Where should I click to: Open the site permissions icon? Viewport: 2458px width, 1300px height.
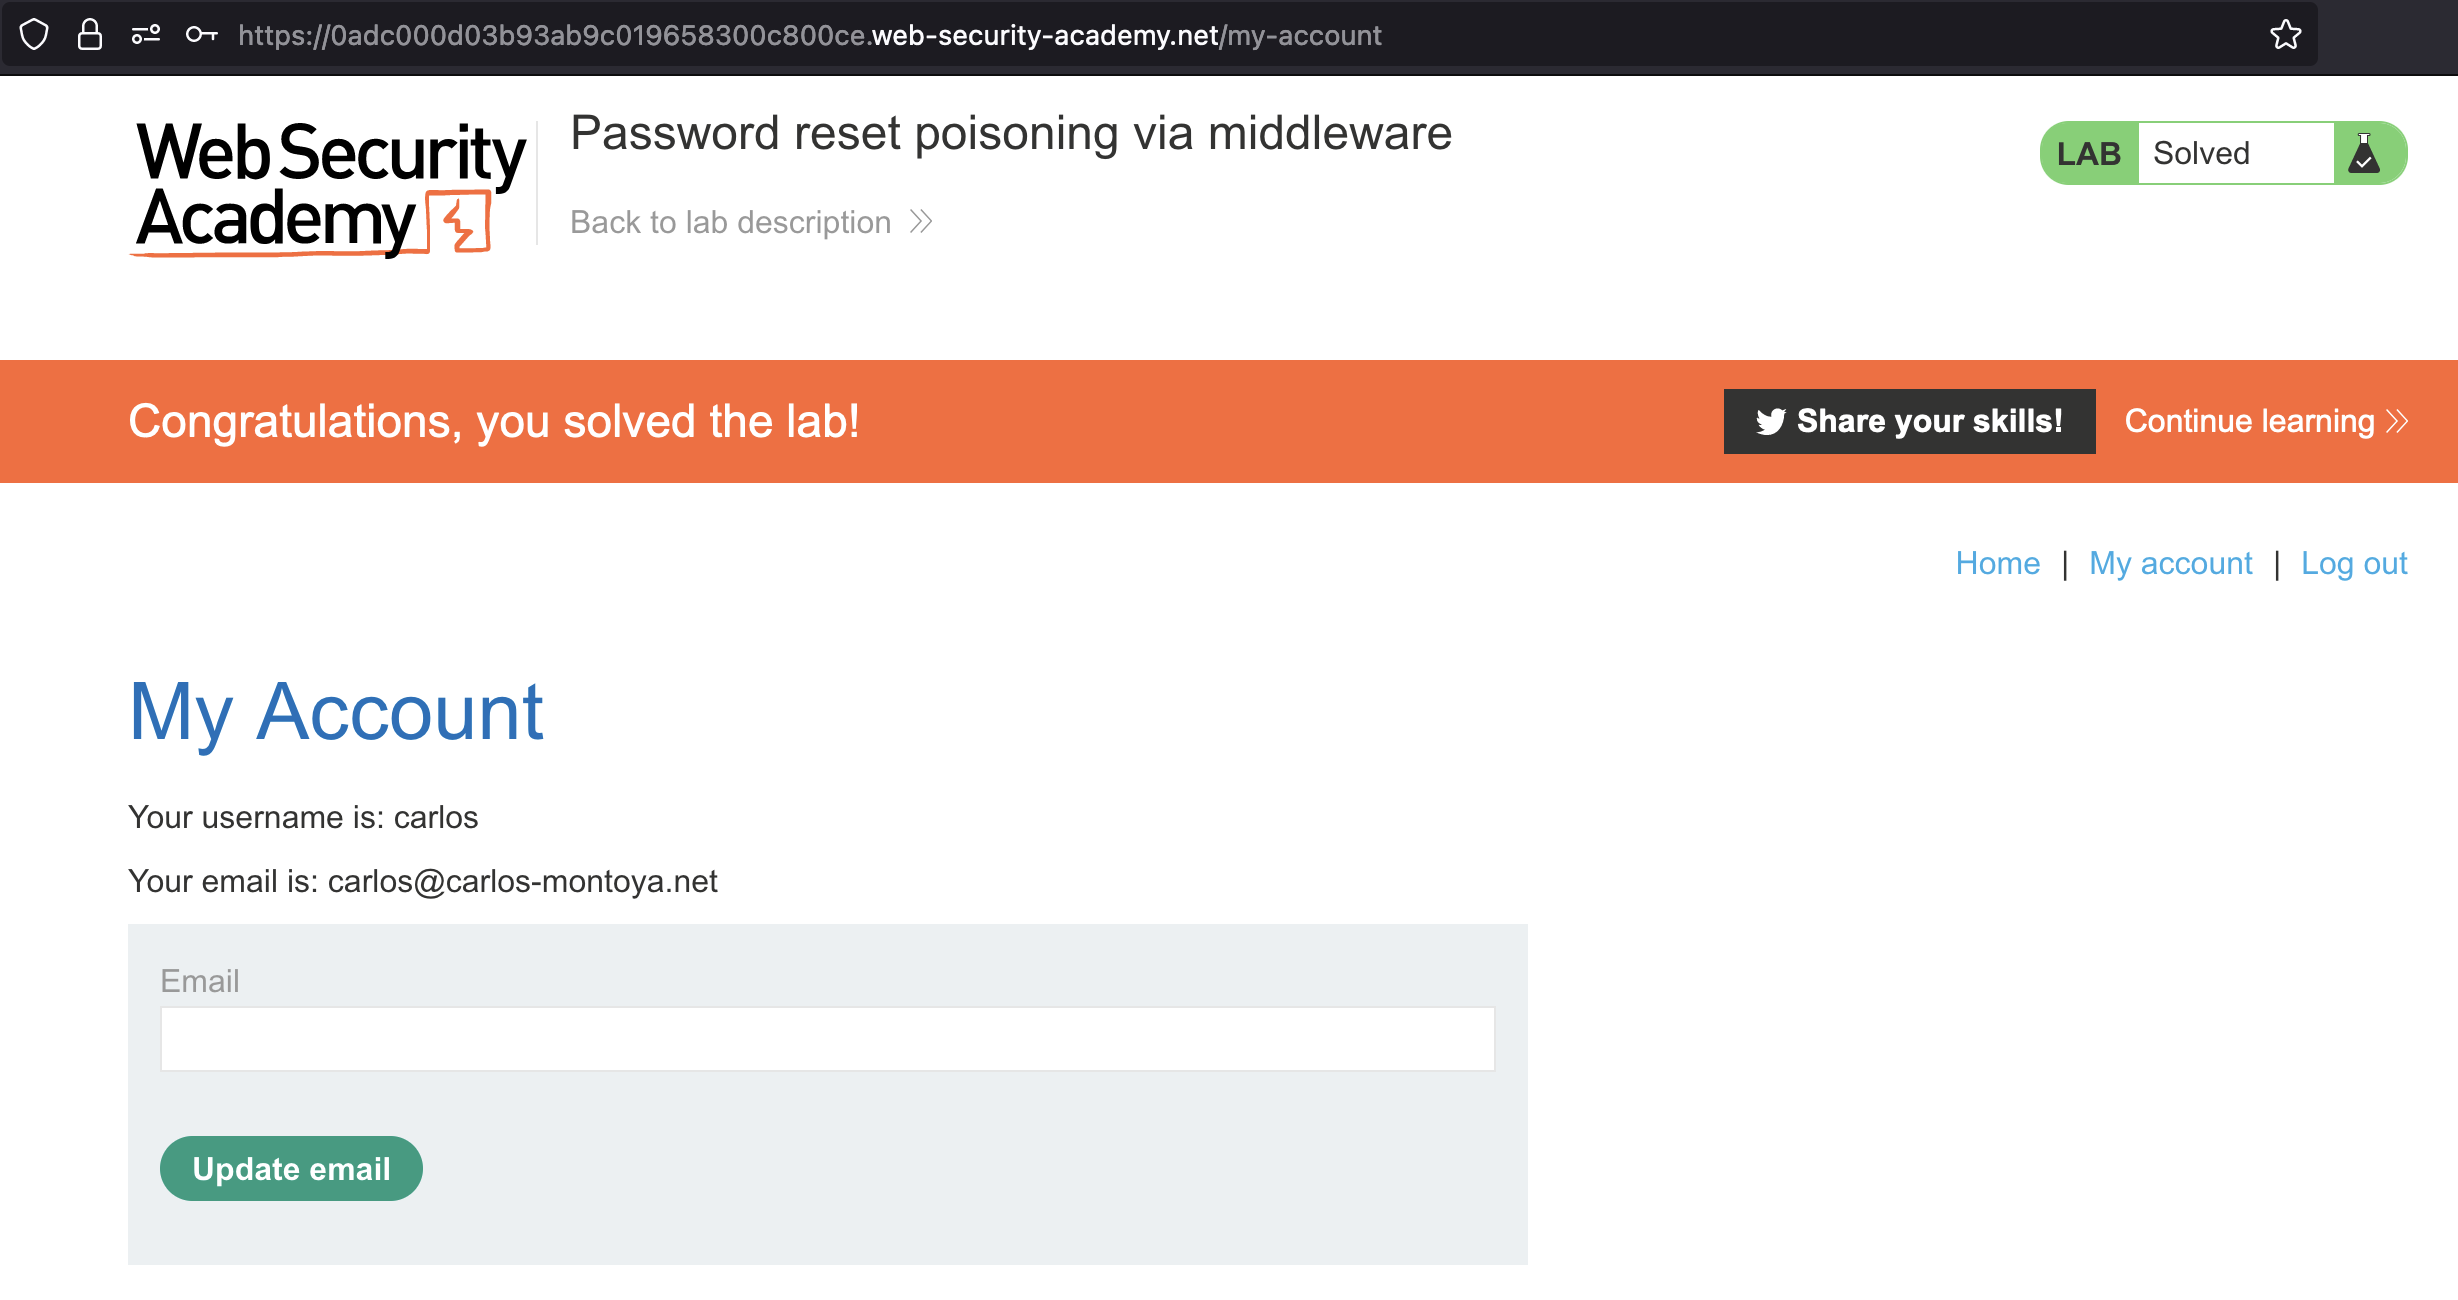146,35
